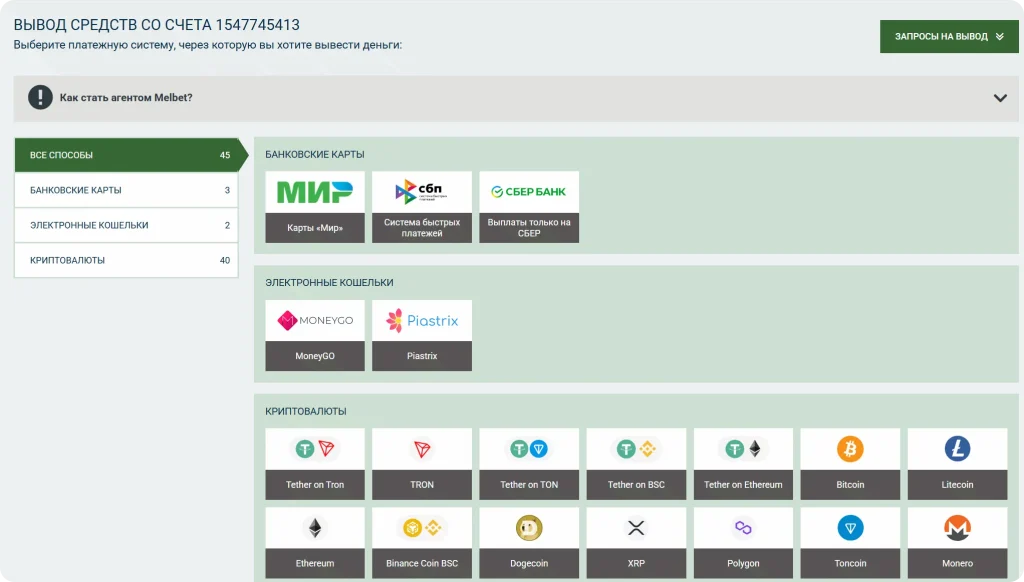Select the Dogecoin icon
The height and width of the screenshot is (582, 1024).
pyautogui.click(x=529, y=528)
